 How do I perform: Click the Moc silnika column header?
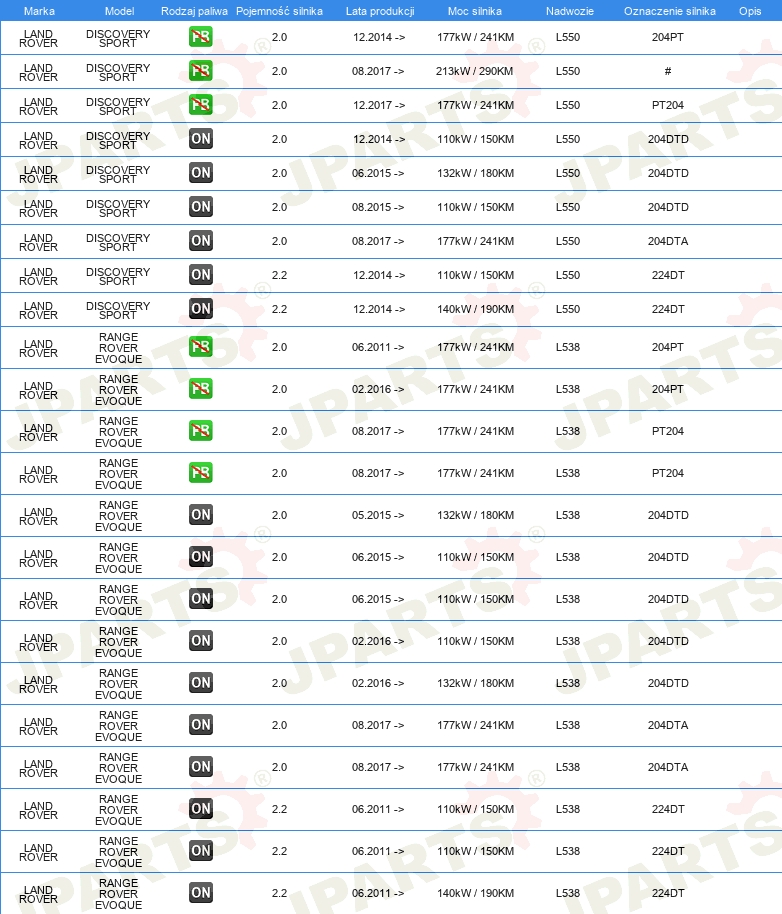[474, 11]
